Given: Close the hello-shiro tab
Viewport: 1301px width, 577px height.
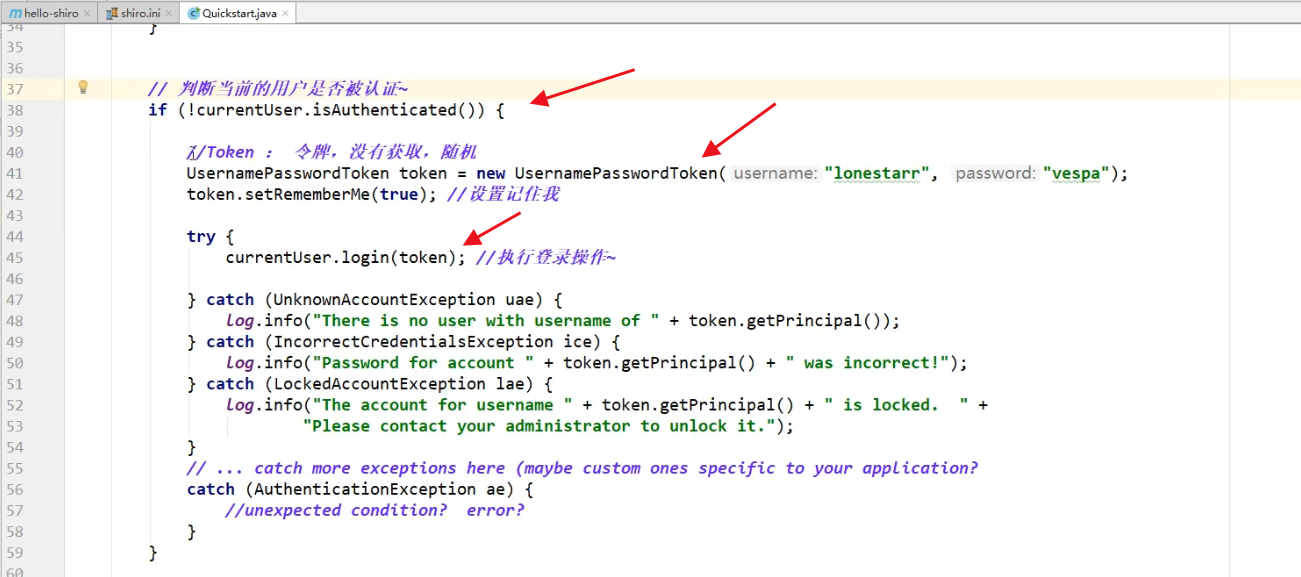Looking at the screenshot, I should [87, 13].
